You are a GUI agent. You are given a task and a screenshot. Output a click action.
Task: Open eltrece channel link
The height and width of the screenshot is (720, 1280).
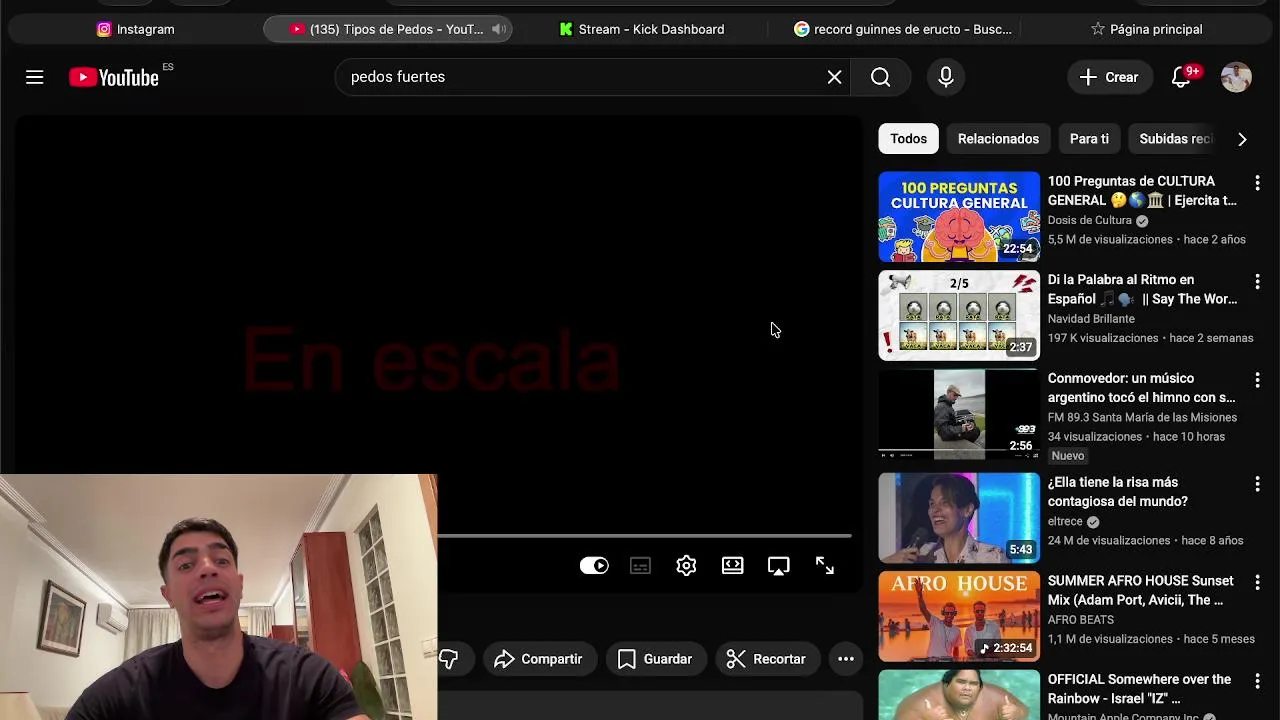coord(1065,521)
